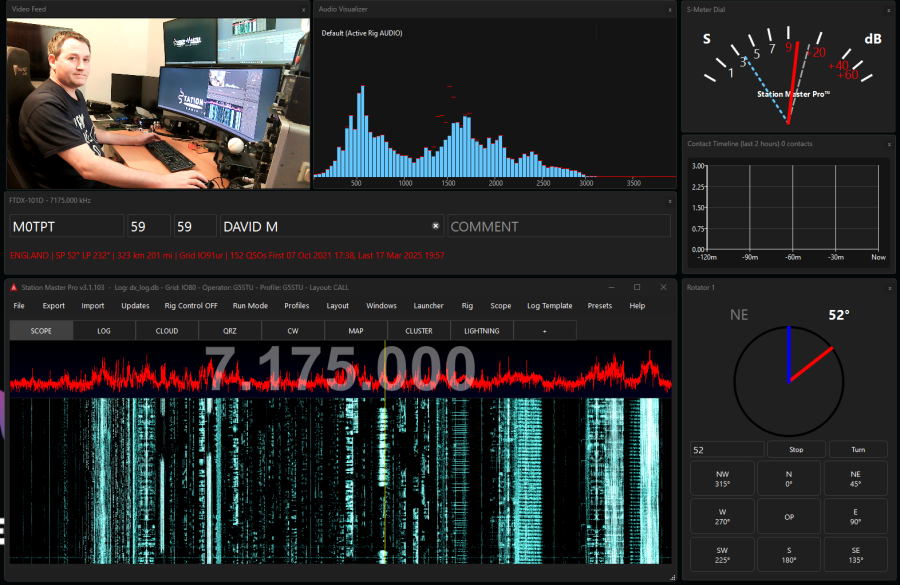Turn rotator to NE 45°
Screen dimensions: 900x585
pos(855,479)
